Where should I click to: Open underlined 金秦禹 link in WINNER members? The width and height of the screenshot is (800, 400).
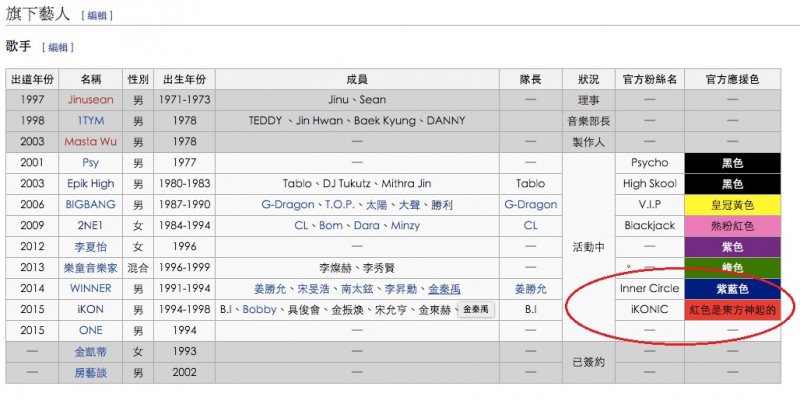pos(444,289)
